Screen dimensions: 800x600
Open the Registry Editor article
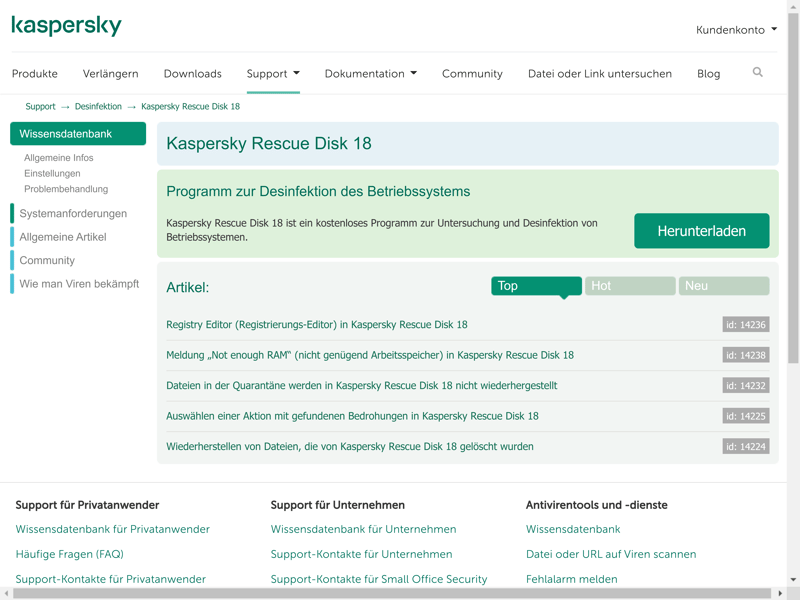[x=317, y=324]
